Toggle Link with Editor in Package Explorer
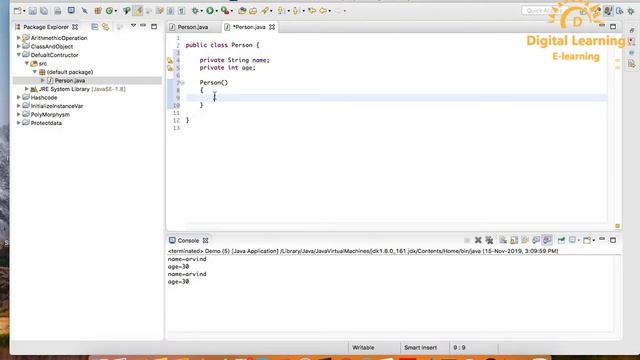The image size is (640, 360). click(106, 27)
